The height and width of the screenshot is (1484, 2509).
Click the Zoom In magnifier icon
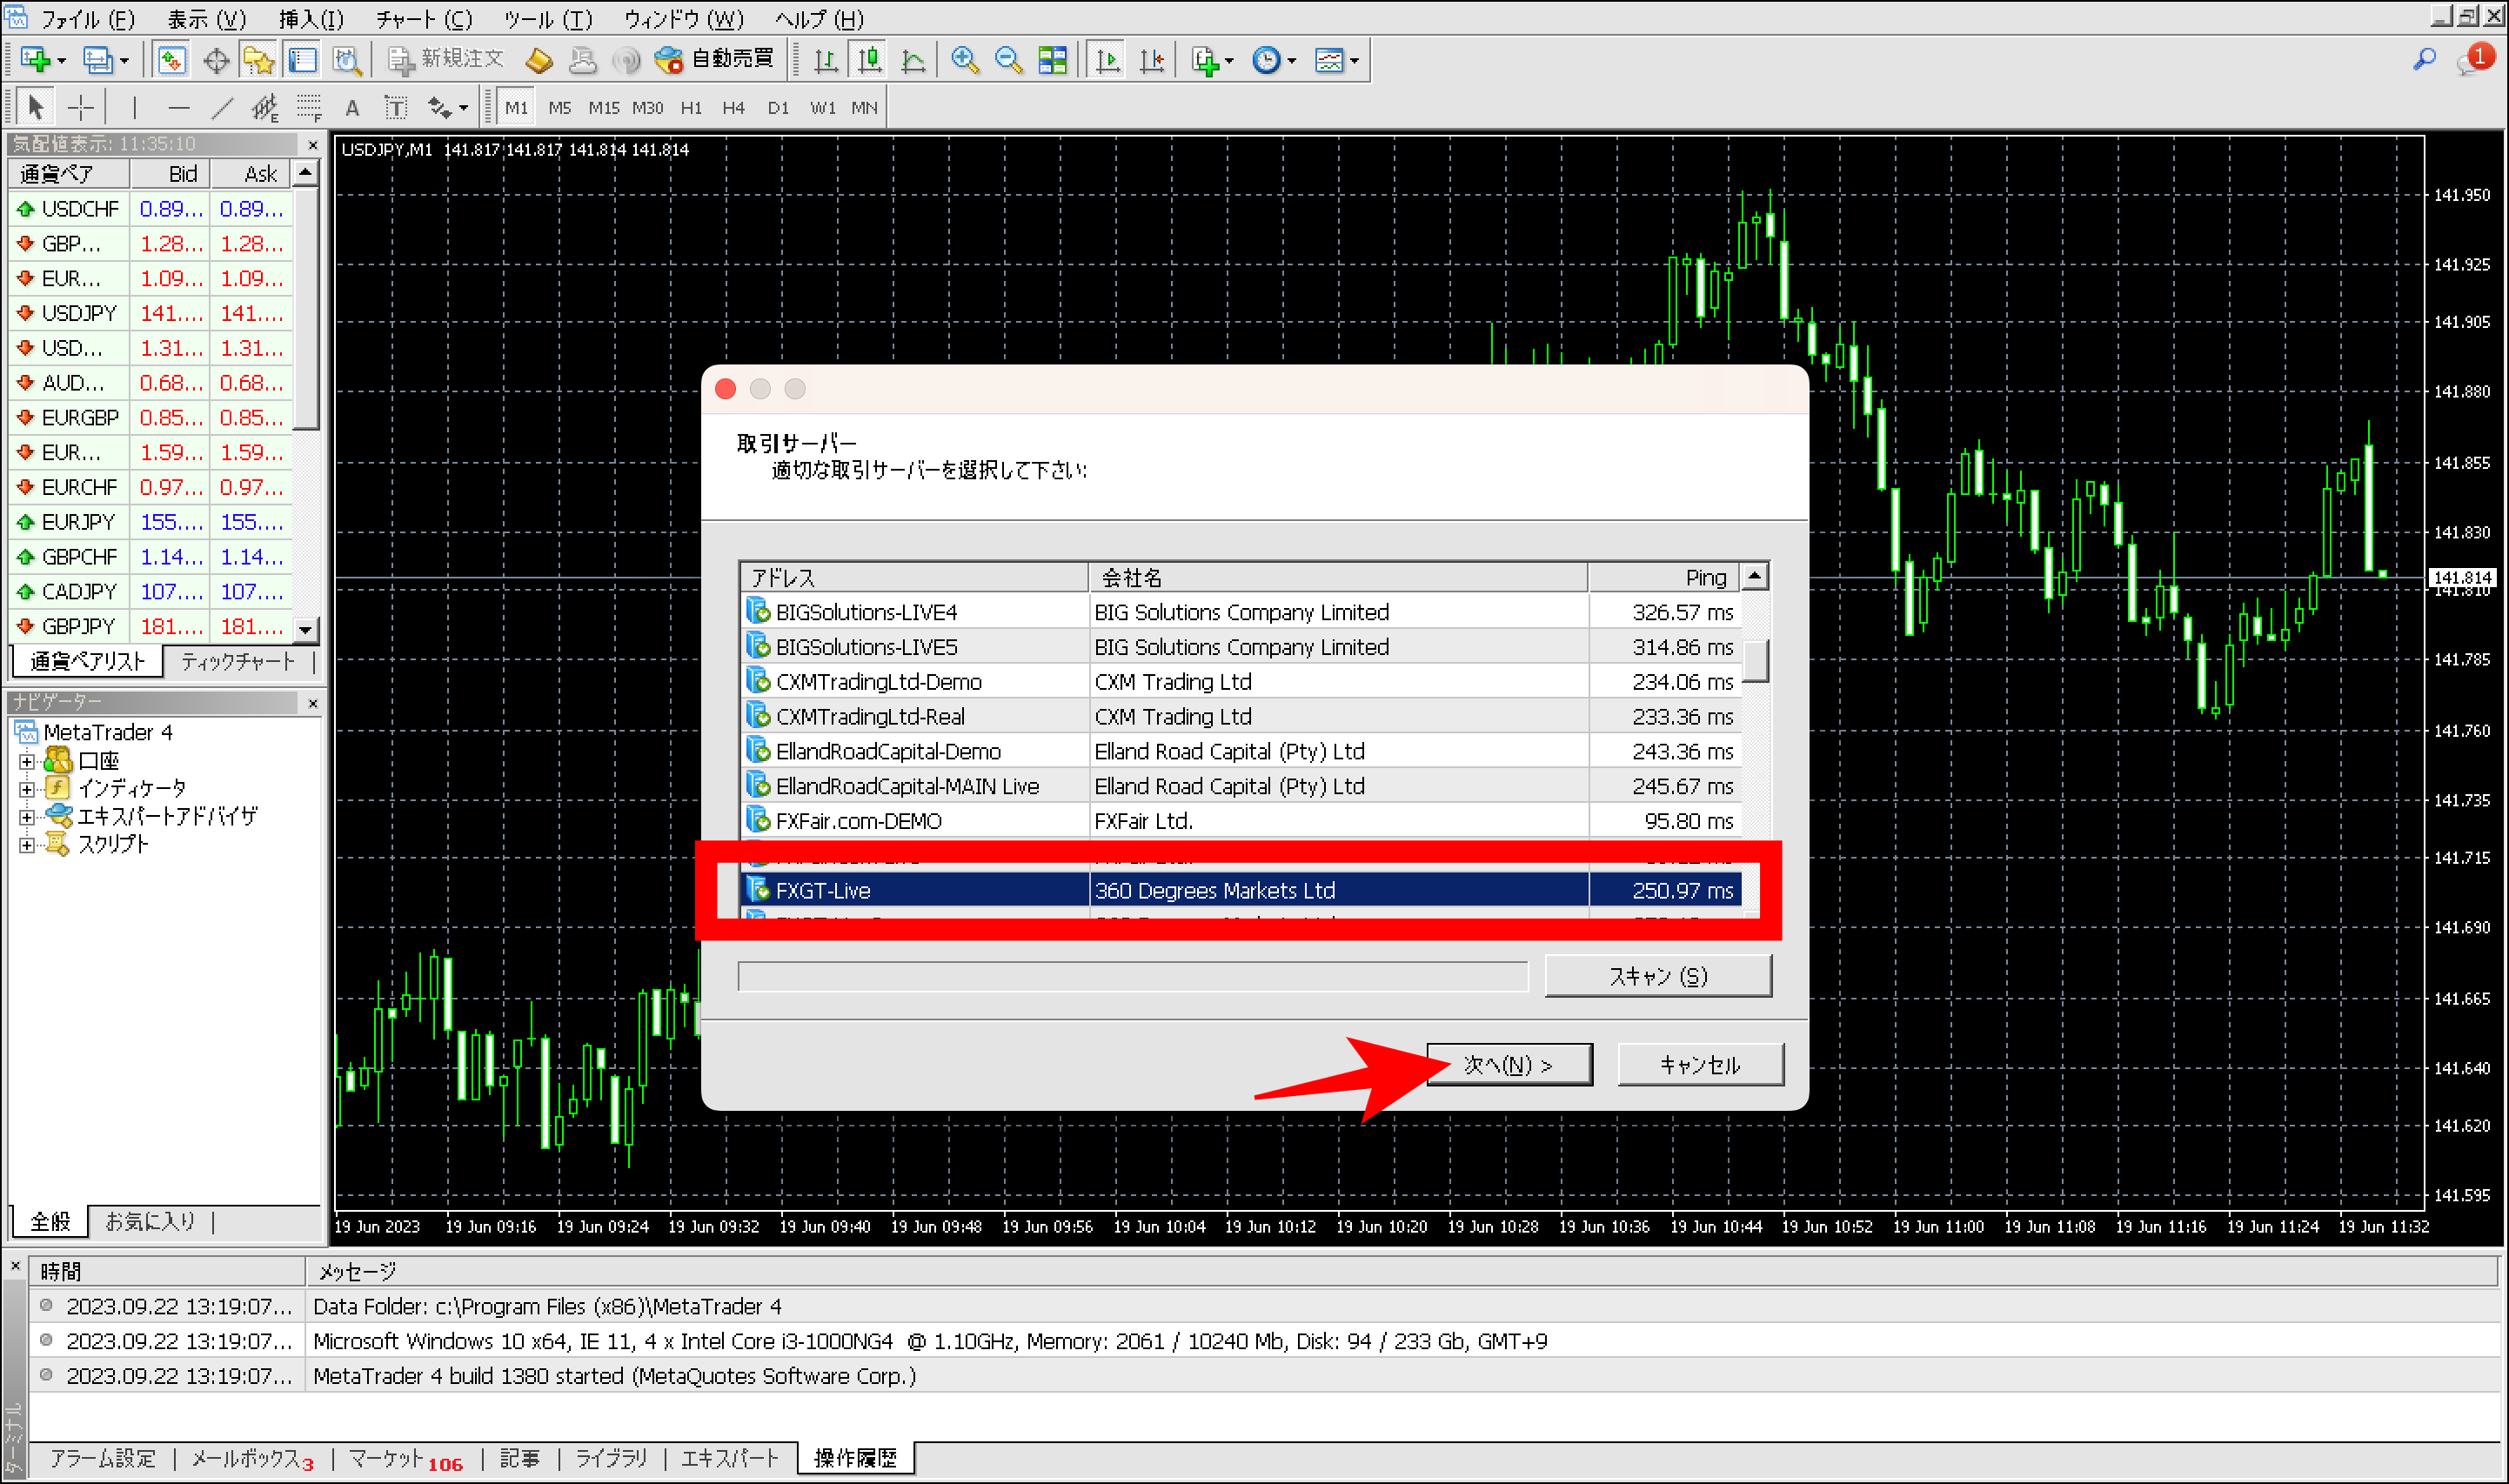click(x=964, y=60)
